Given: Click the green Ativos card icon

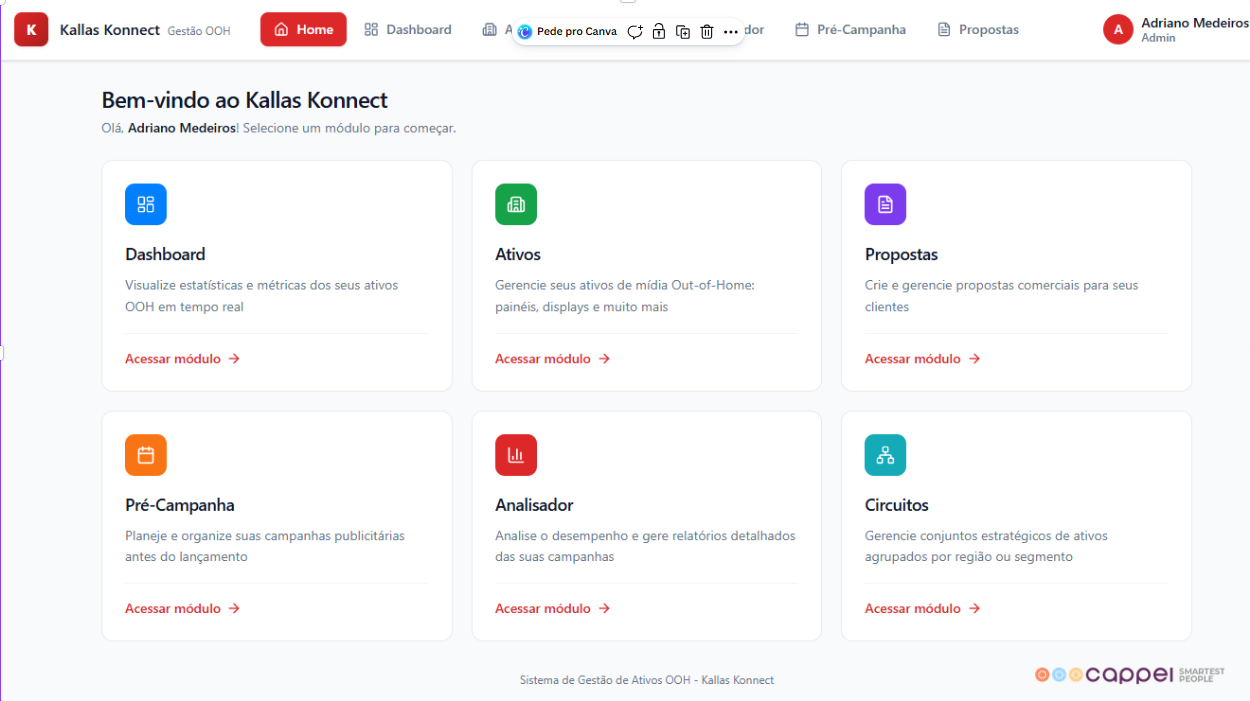Looking at the screenshot, I should click(516, 204).
